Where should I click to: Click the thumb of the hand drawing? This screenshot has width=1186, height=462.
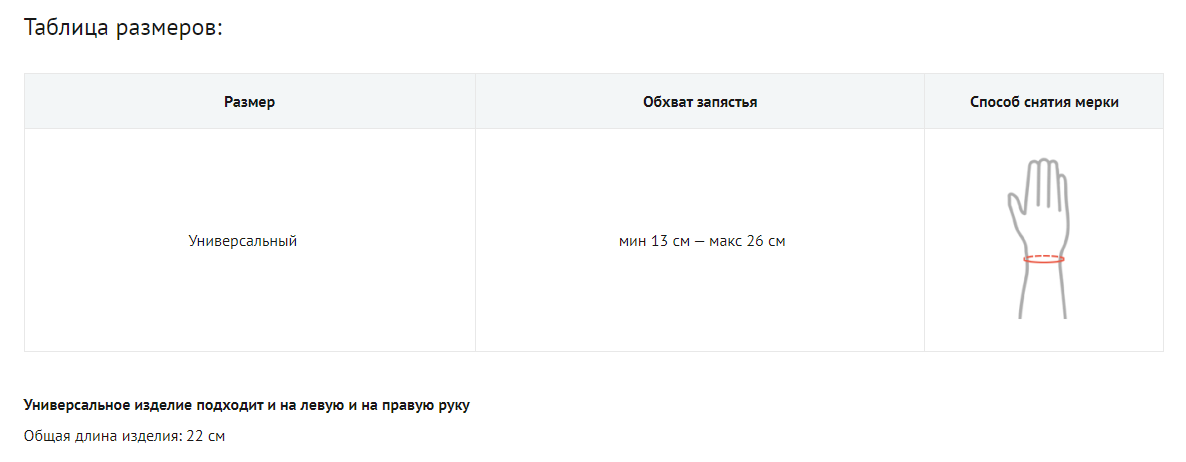[1015, 207]
